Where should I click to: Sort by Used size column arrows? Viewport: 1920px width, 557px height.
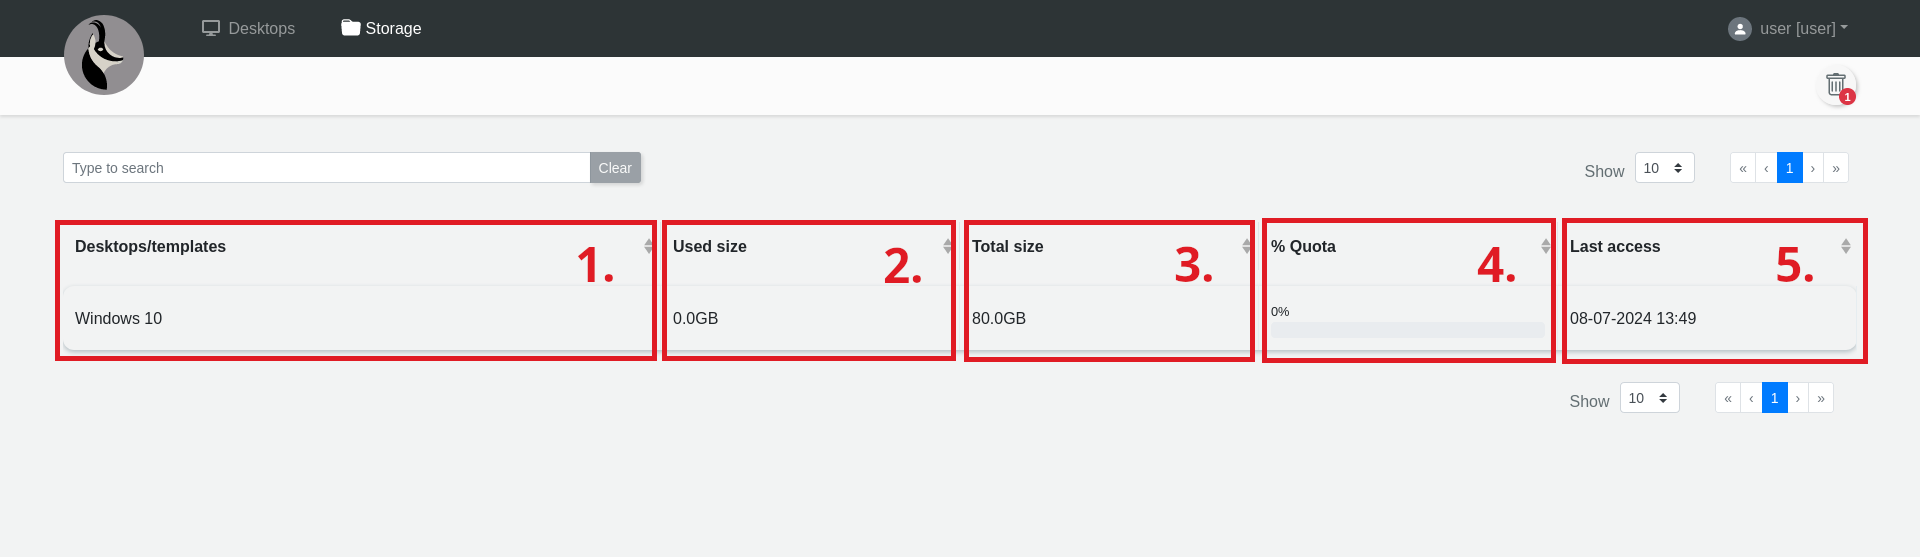pyautogui.click(x=947, y=246)
